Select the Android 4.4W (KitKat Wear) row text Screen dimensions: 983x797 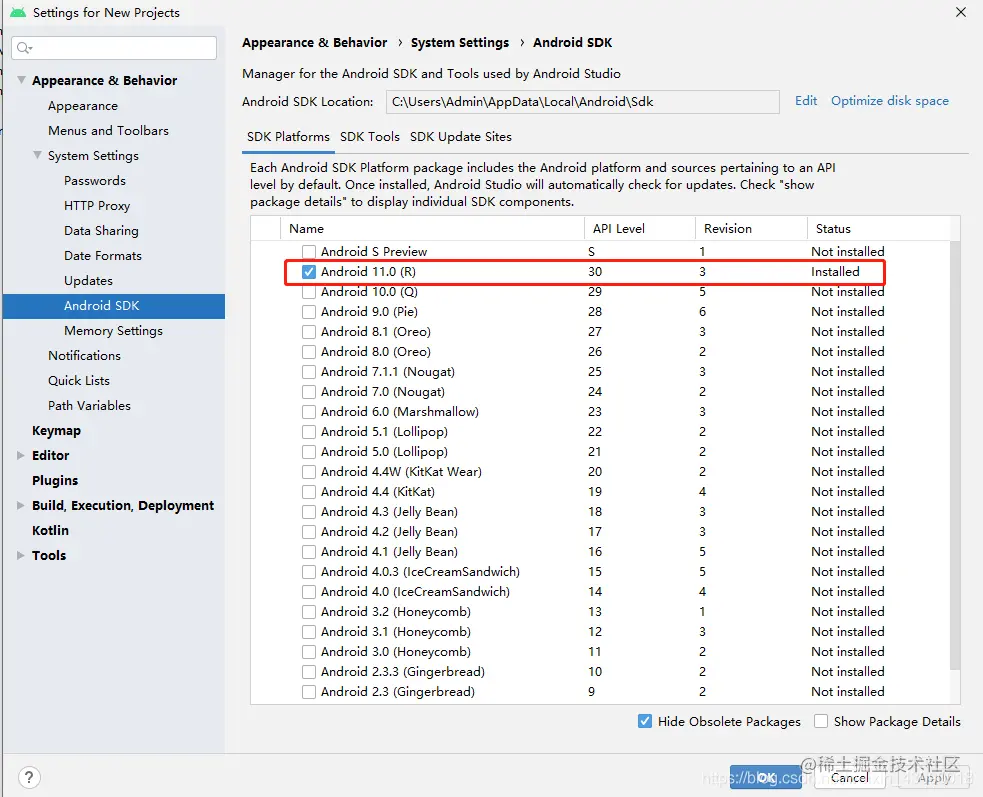pyautogui.click(x=401, y=472)
